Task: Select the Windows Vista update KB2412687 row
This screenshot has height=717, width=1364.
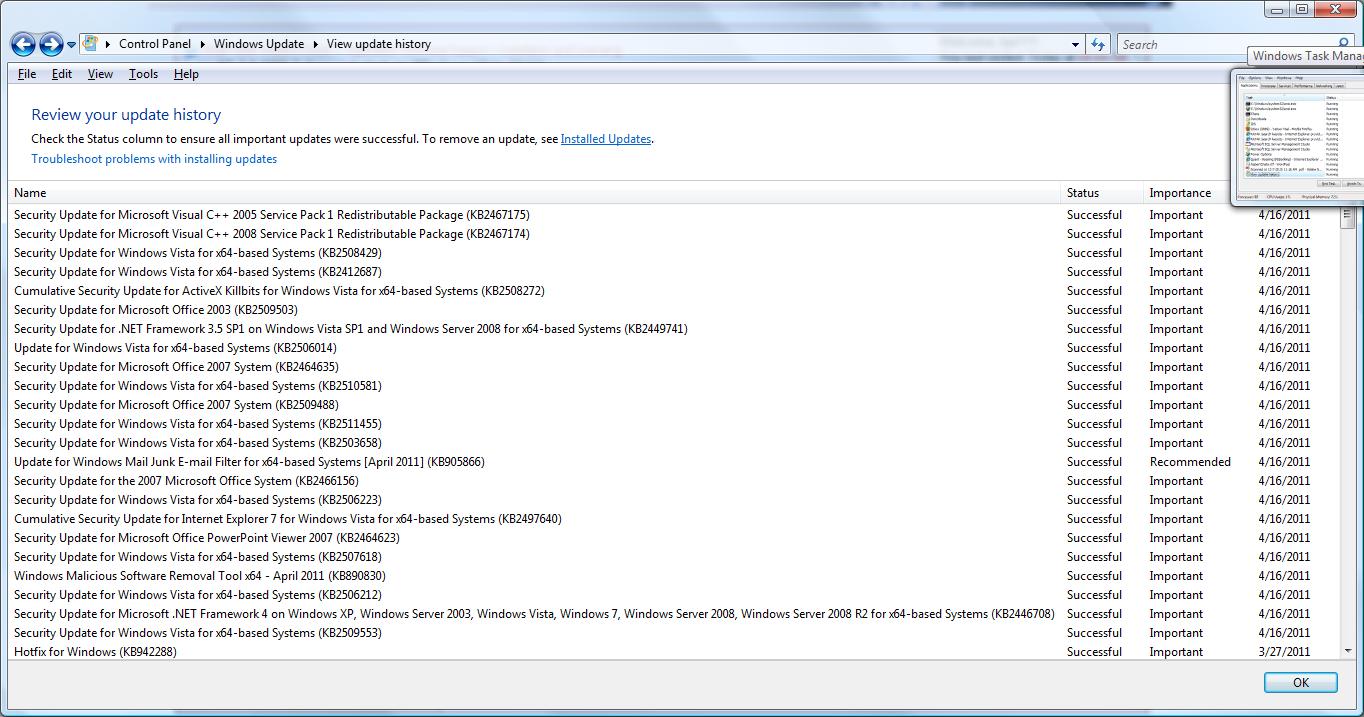Action: point(674,272)
